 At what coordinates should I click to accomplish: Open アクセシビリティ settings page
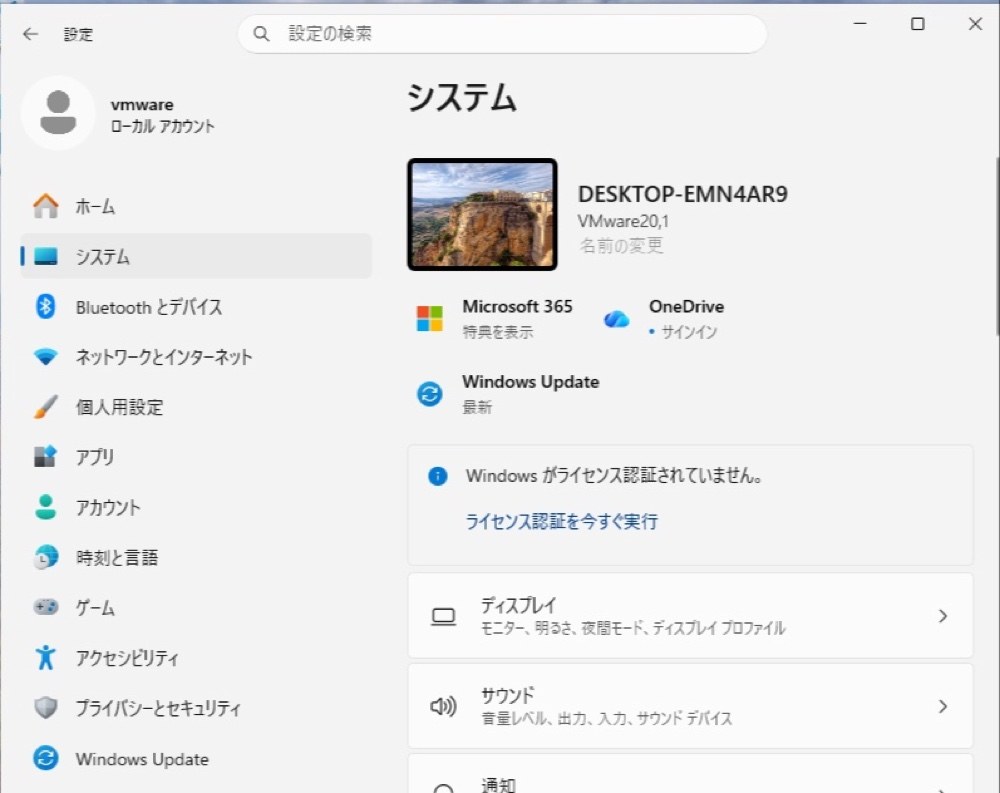pyautogui.click(x=196, y=657)
